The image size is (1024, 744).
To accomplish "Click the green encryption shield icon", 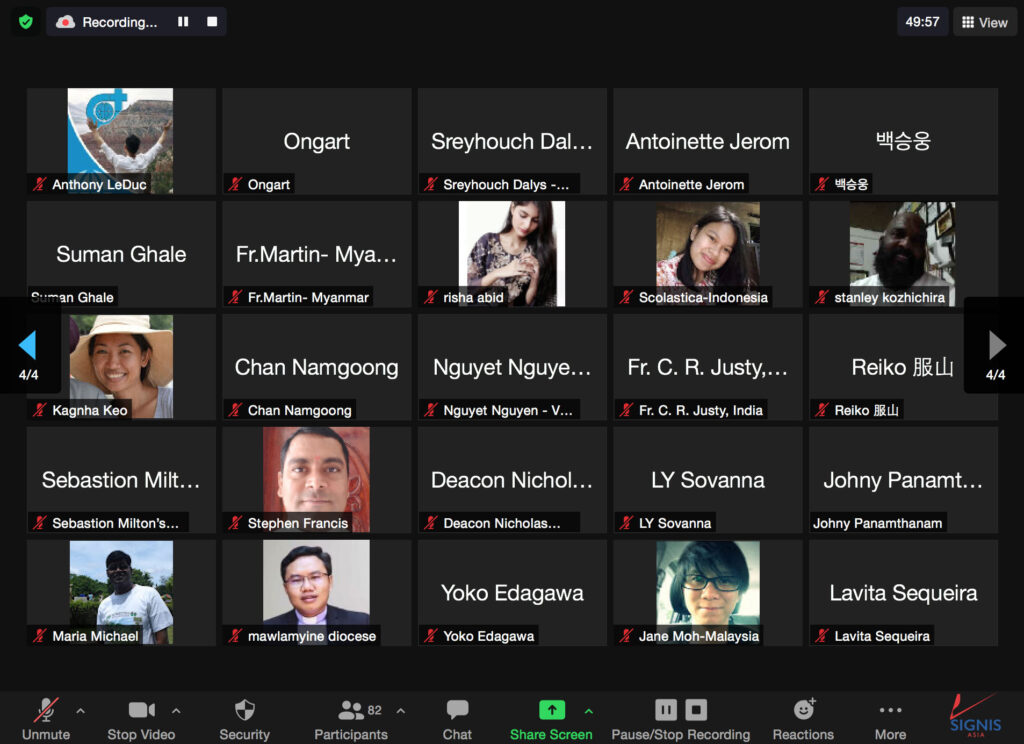I will (26, 22).
